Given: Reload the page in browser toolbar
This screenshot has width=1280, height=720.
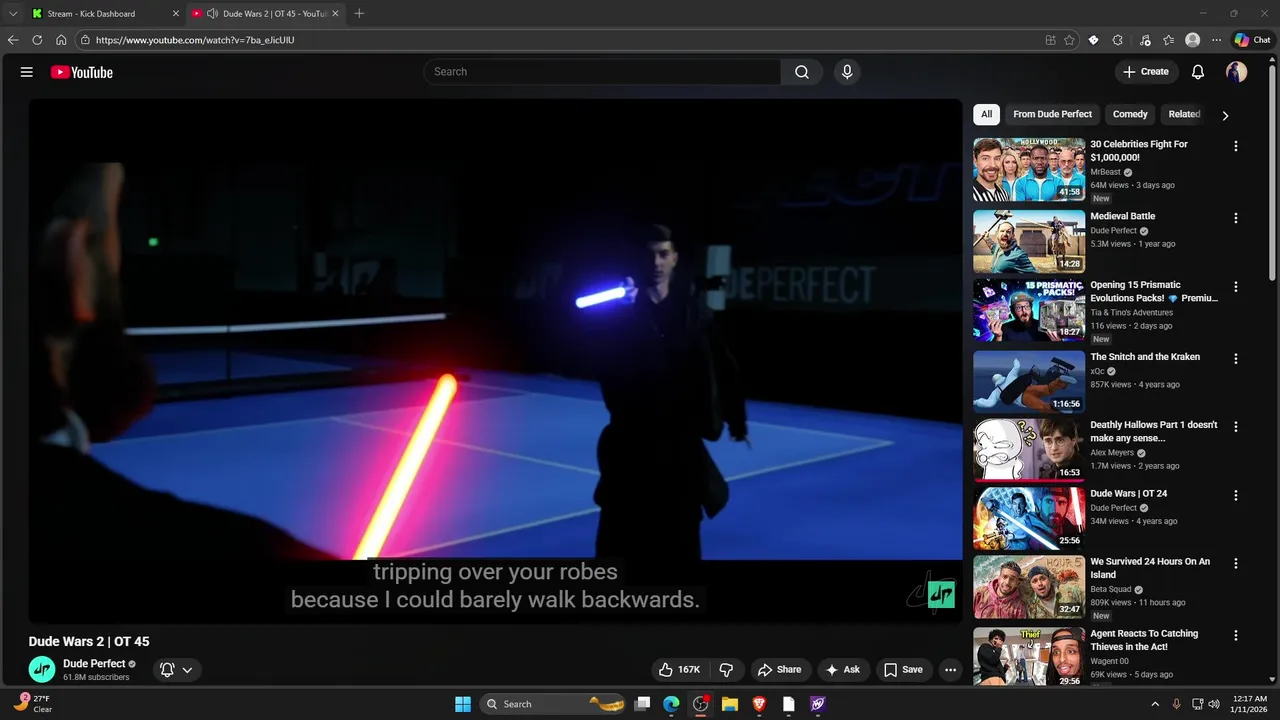Looking at the screenshot, I should click(x=37, y=40).
